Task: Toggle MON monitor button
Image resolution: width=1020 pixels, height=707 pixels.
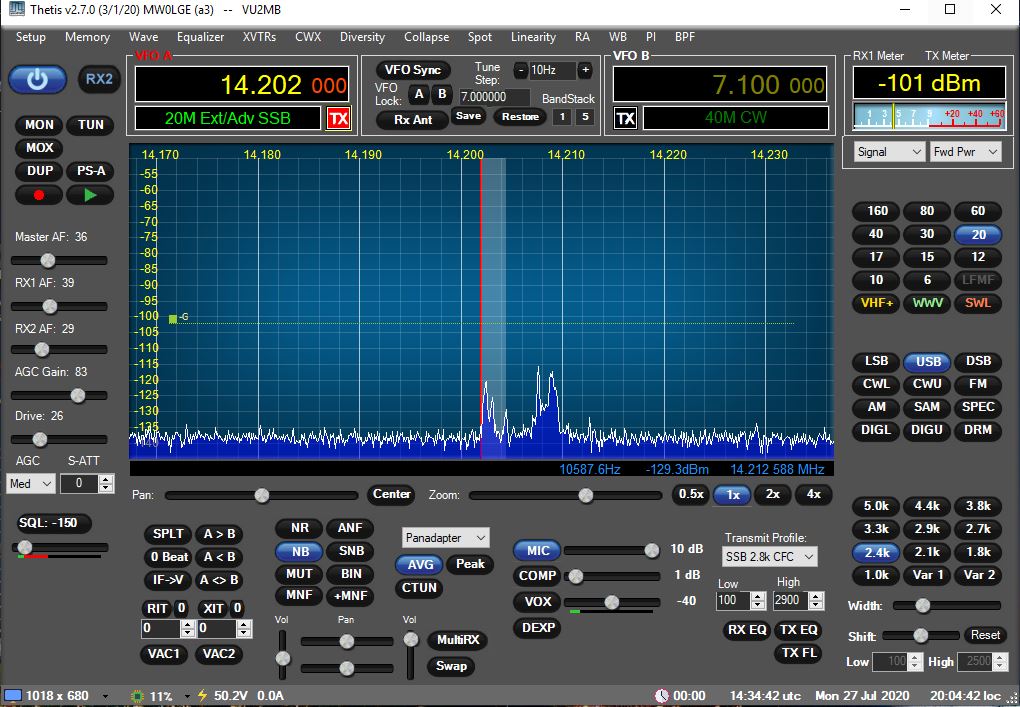Action: [39, 125]
